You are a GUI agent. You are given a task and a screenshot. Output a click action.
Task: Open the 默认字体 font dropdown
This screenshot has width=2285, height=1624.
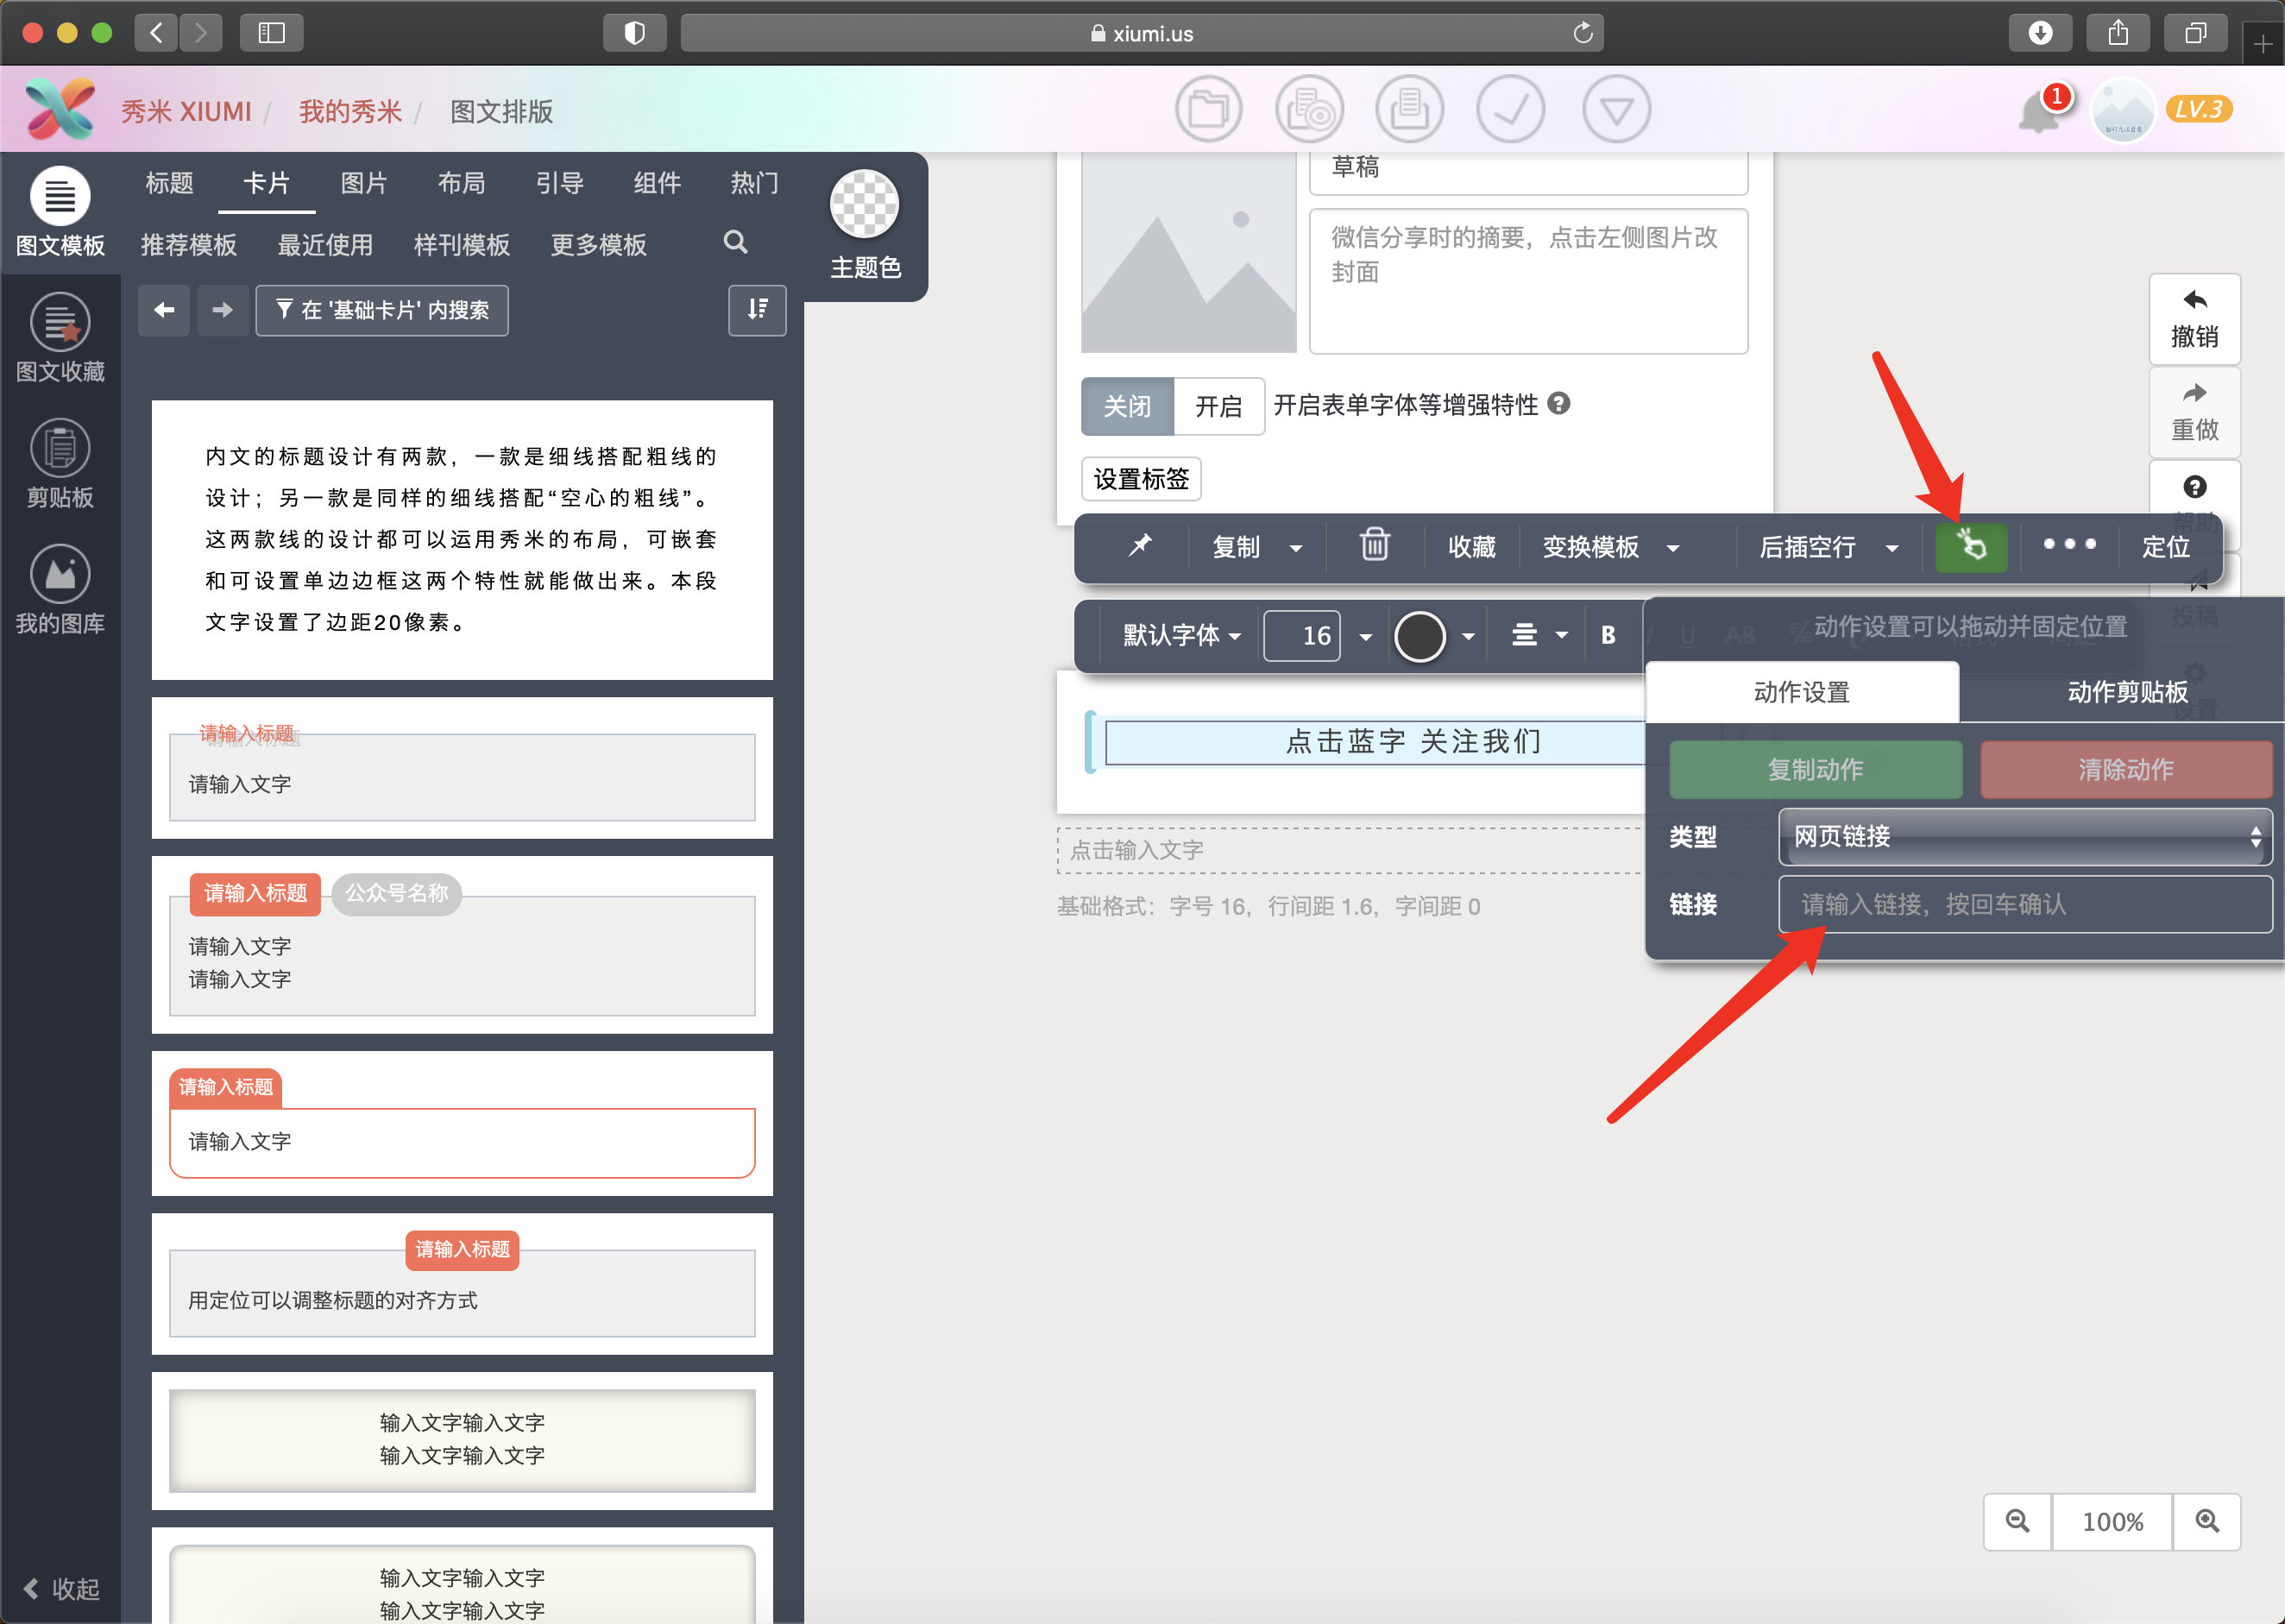tap(1181, 635)
